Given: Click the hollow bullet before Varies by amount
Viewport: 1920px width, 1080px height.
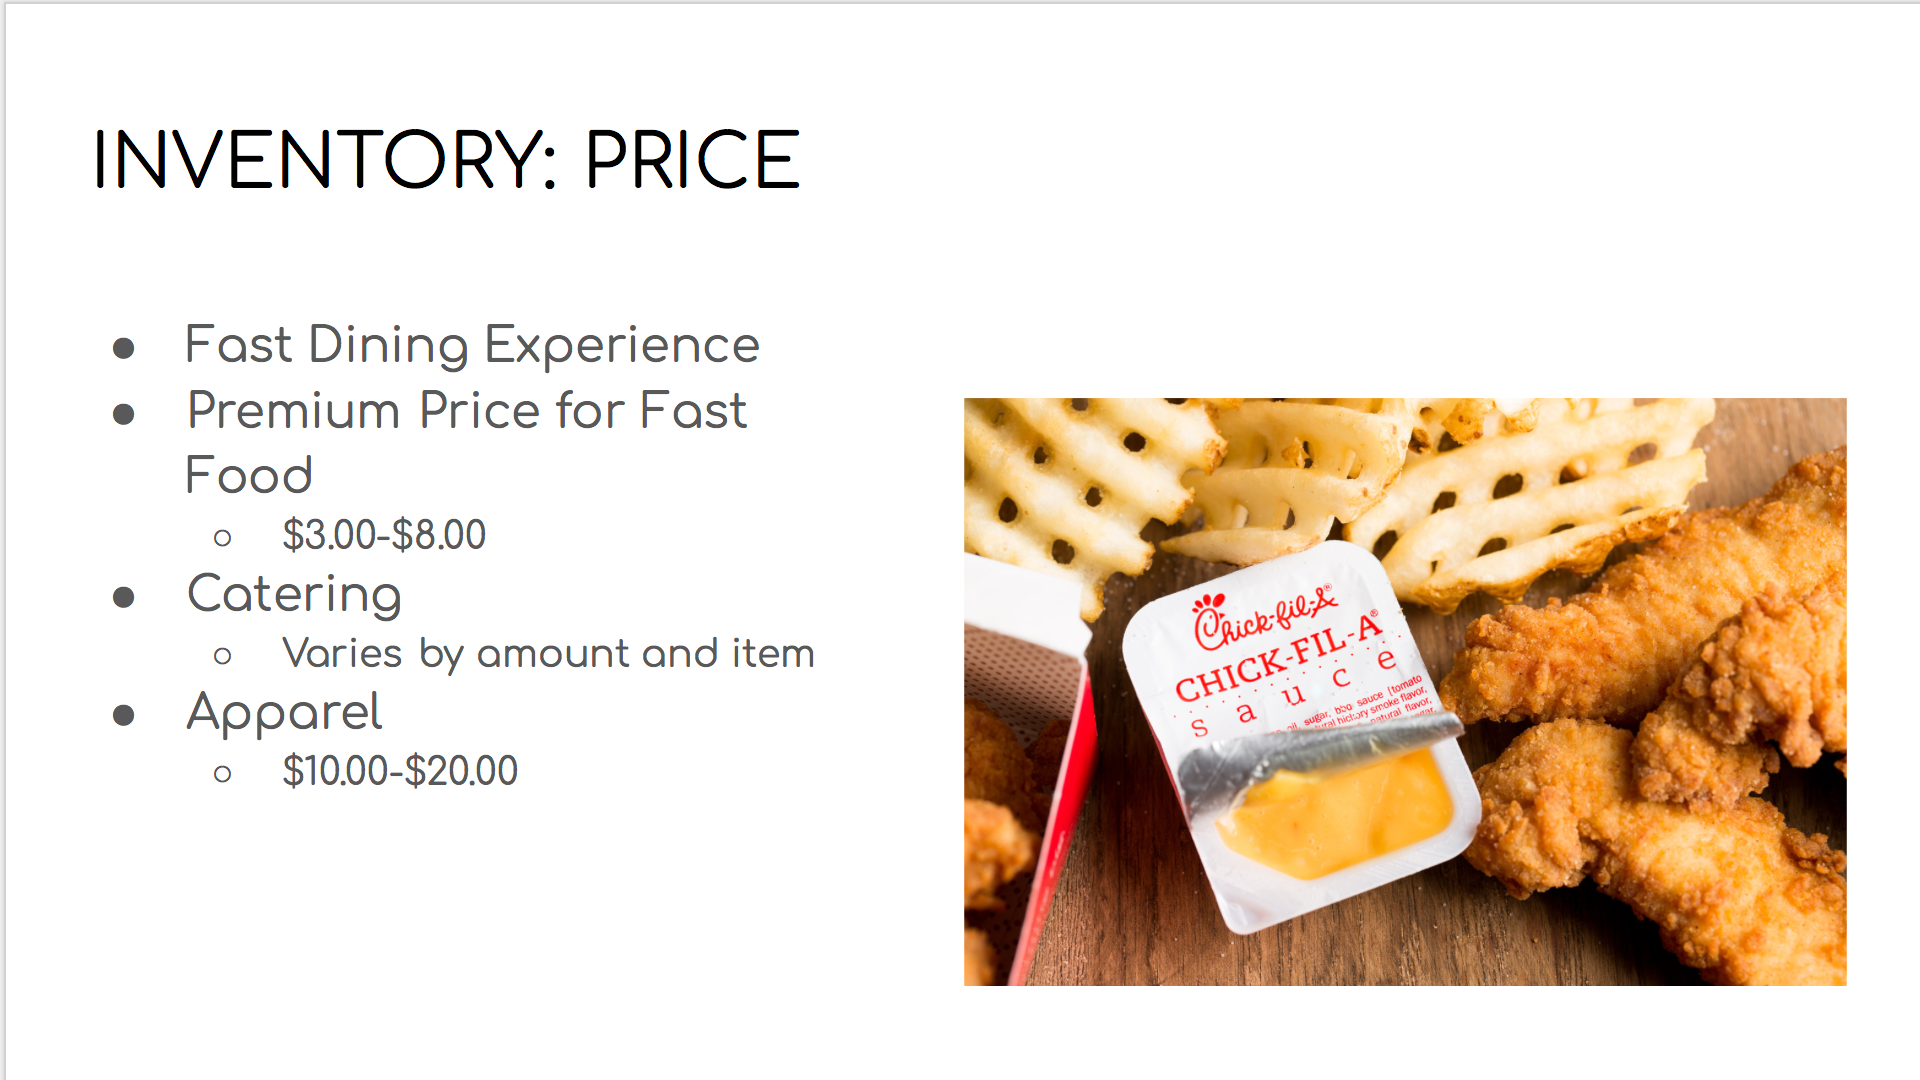Looking at the screenshot, I should click(x=222, y=656).
